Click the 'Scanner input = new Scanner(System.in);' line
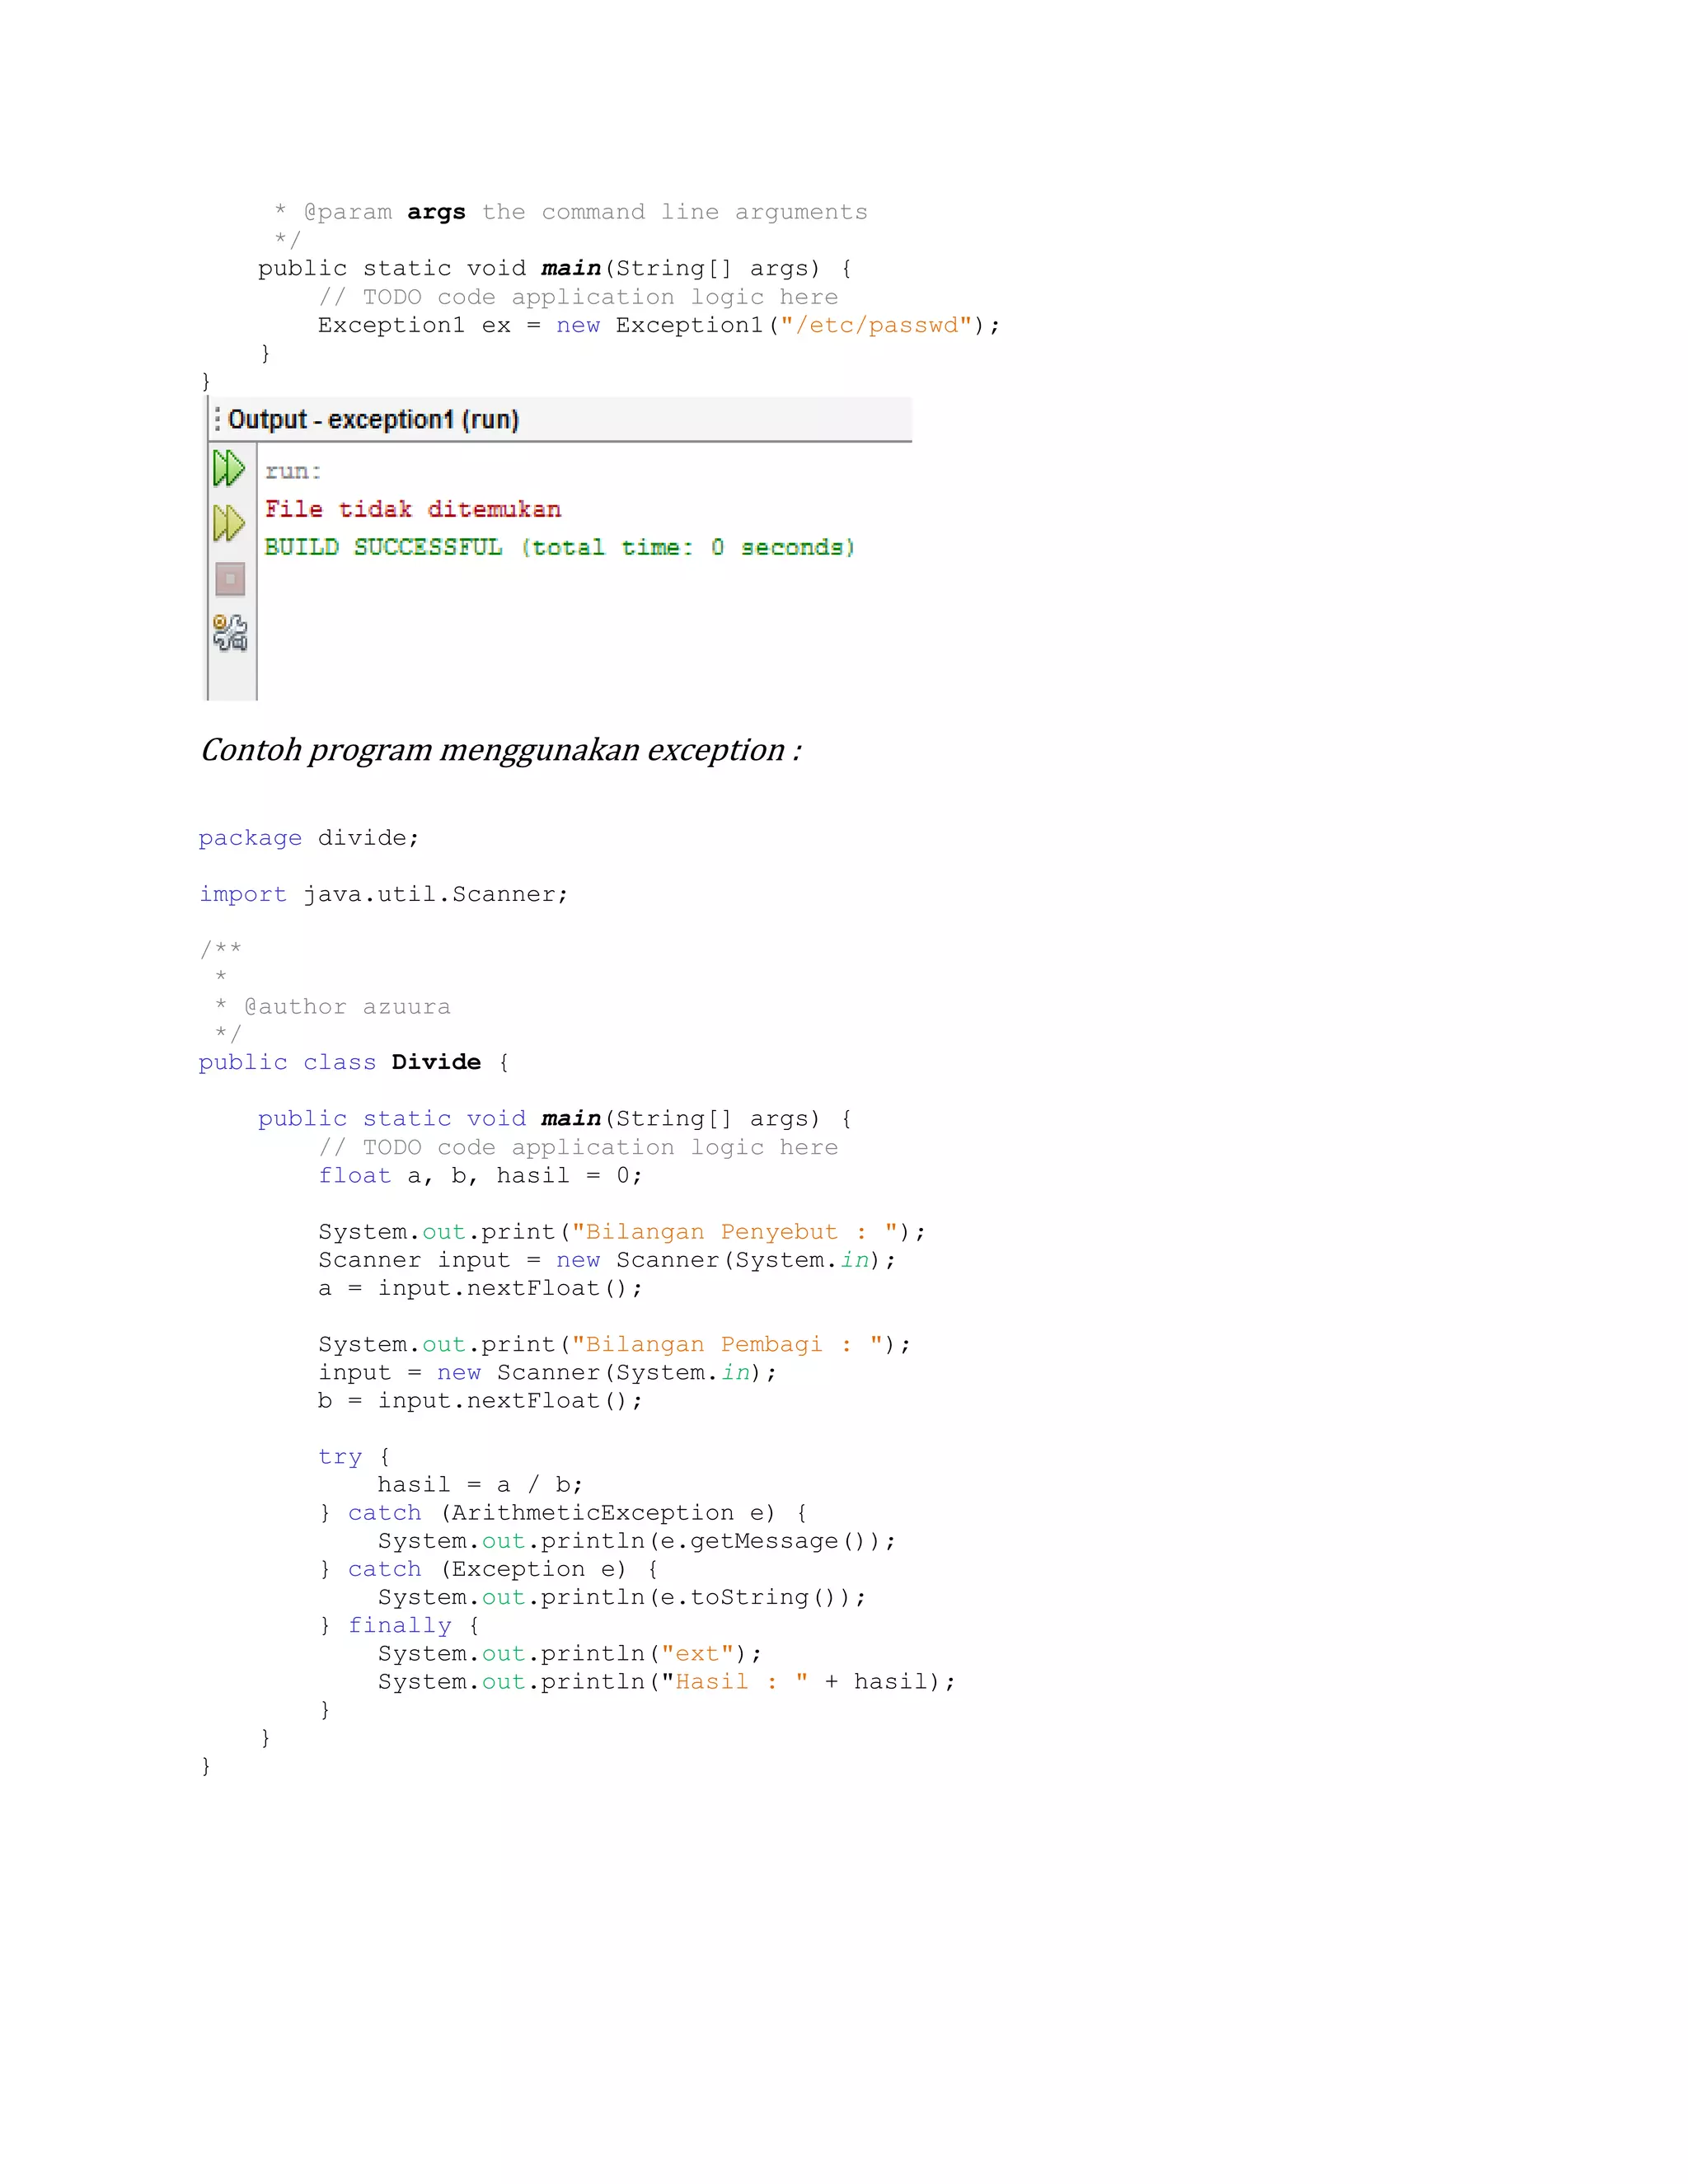This screenshot has width=1688, height=2184. (x=607, y=1260)
